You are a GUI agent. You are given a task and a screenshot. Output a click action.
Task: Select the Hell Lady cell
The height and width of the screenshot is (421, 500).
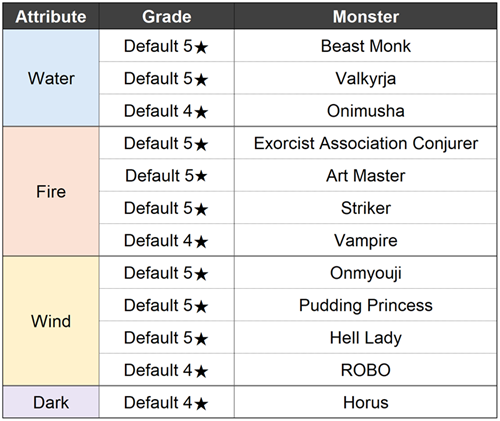[x=366, y=337]
